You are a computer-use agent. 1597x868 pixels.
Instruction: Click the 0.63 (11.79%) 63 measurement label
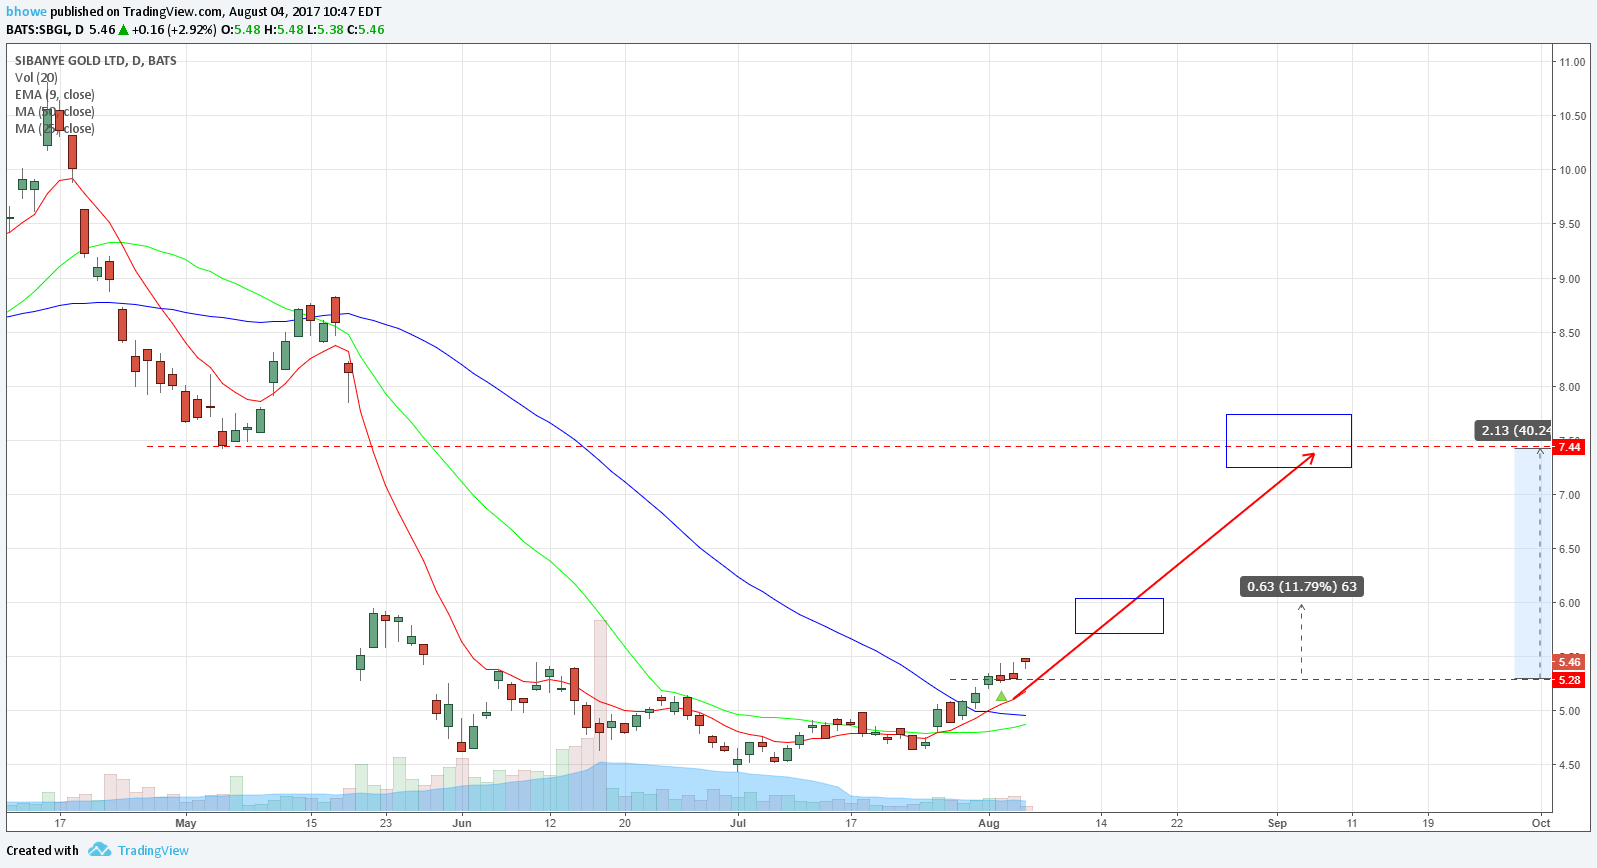tap(1302, 587)
